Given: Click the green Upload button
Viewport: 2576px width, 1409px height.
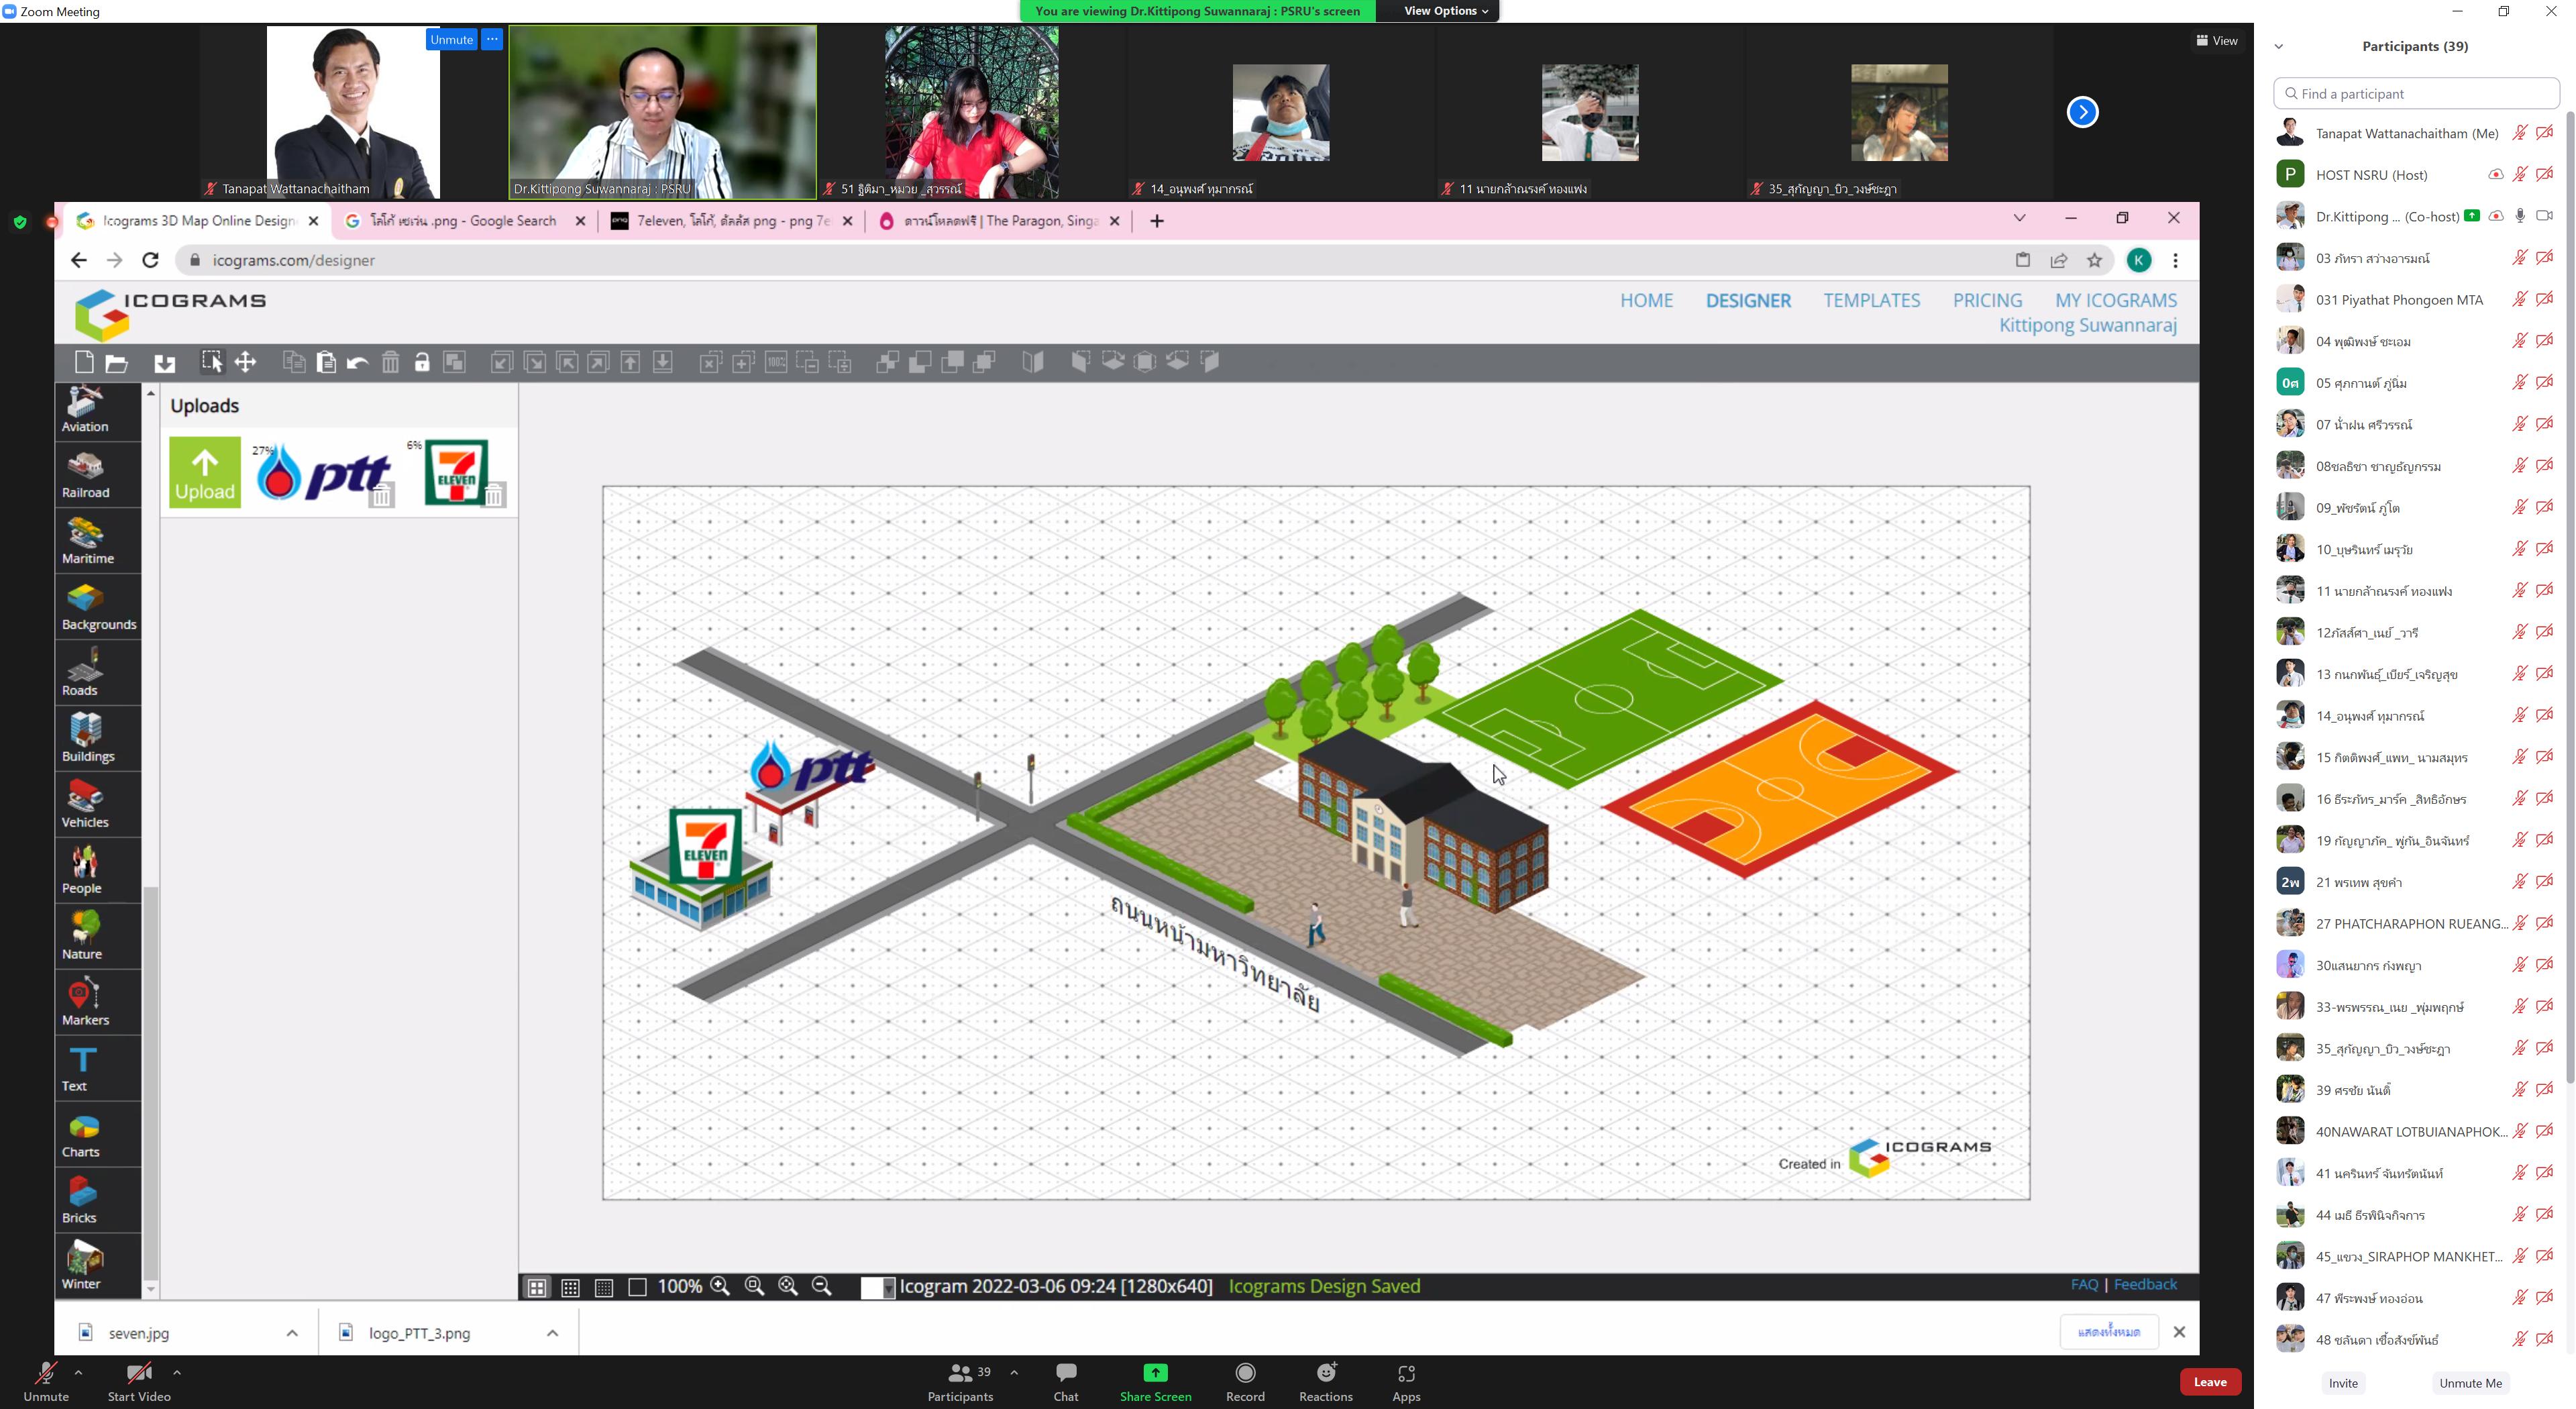Looking at the screenshot, I should pyautogui.click(x=205, y=472).
